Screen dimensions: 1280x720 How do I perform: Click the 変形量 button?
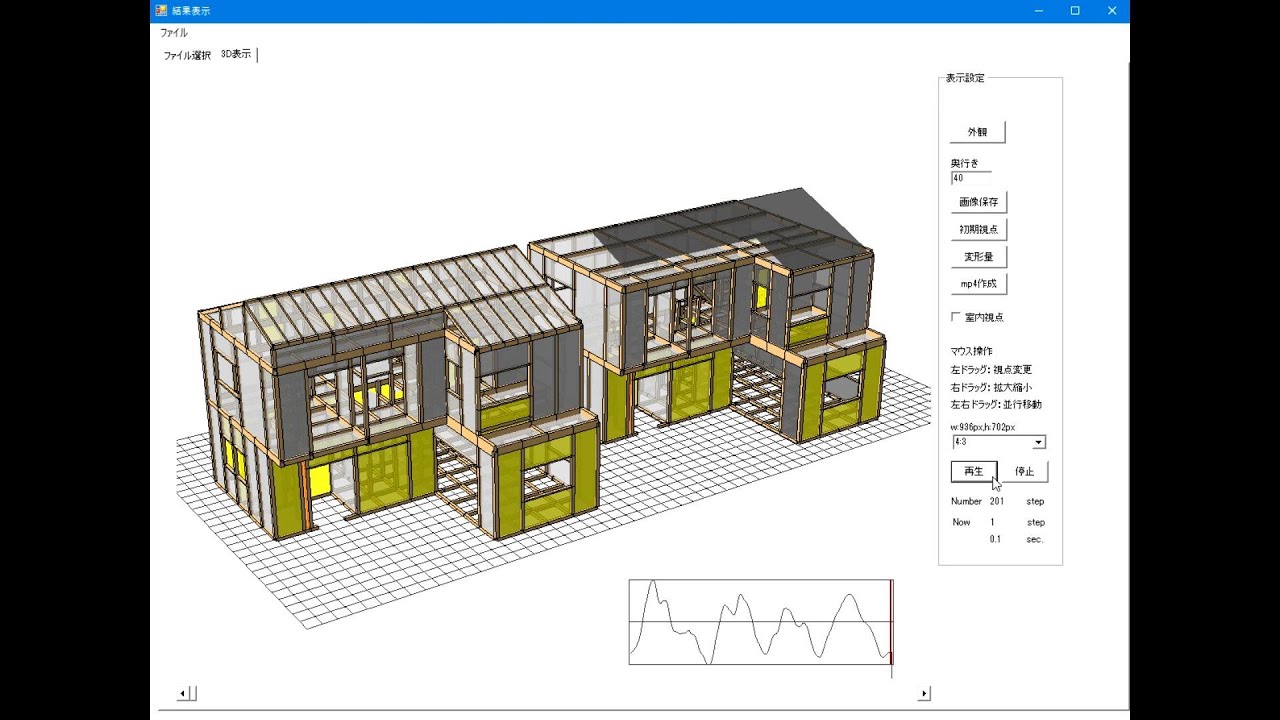[x=978, y=257]
